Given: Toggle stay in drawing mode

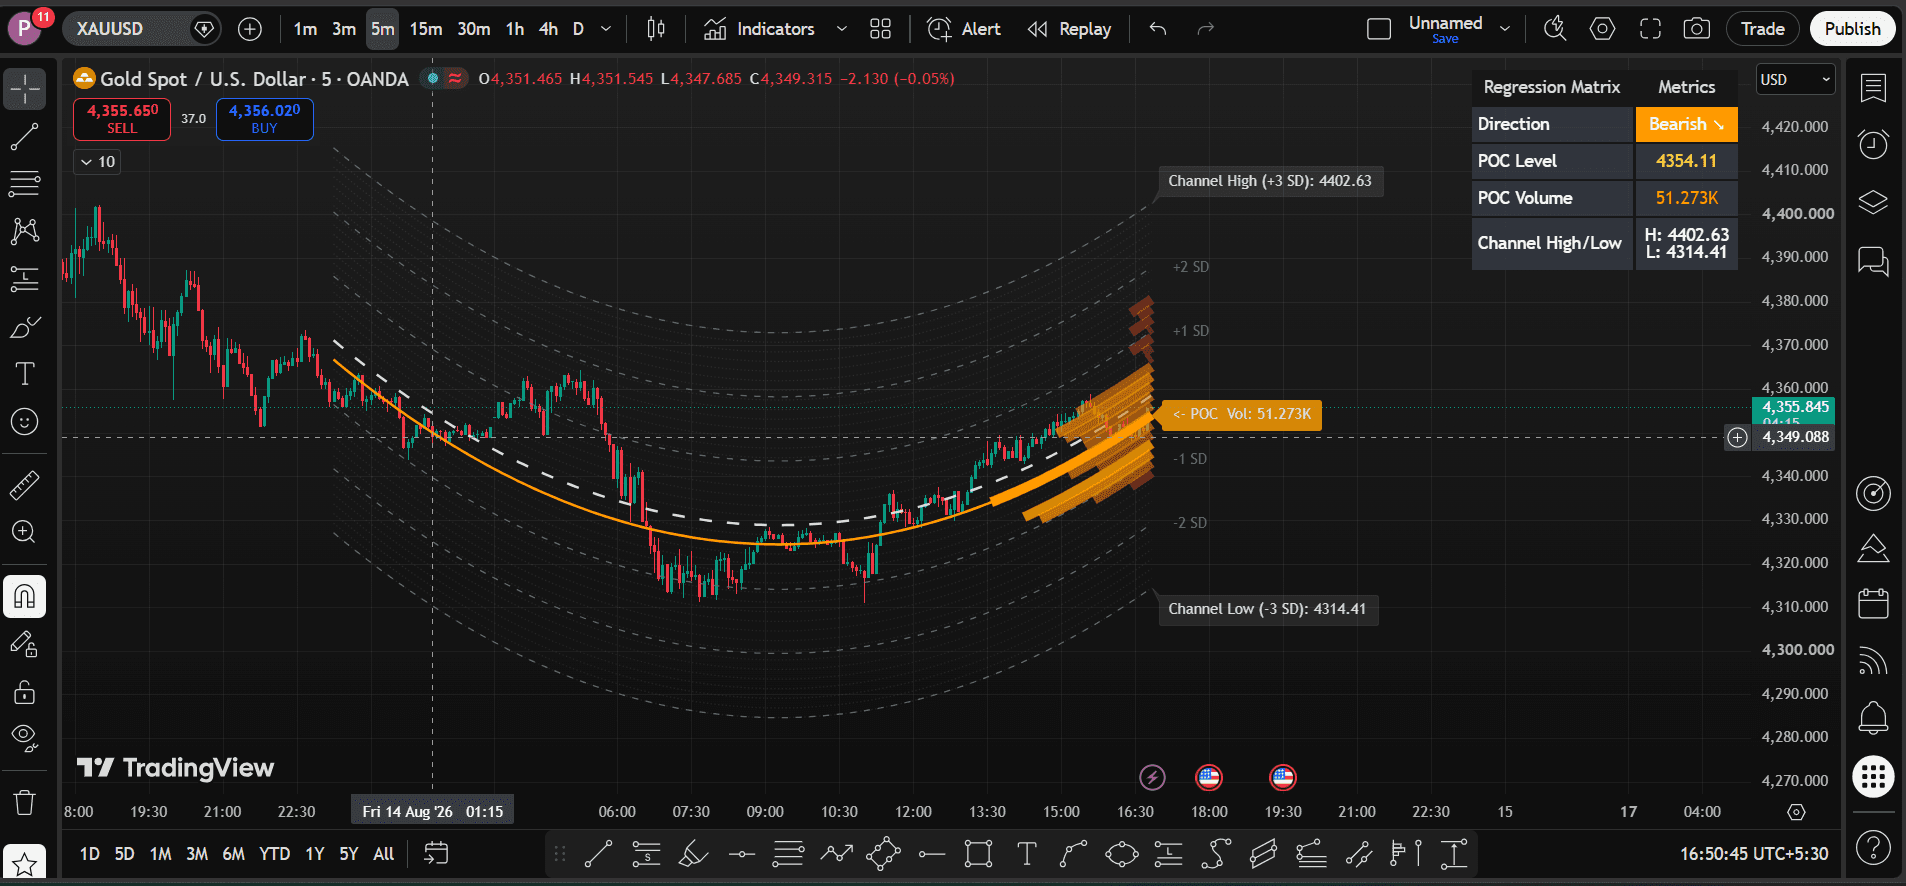Looking at the screenshot, I should [25, 645].
